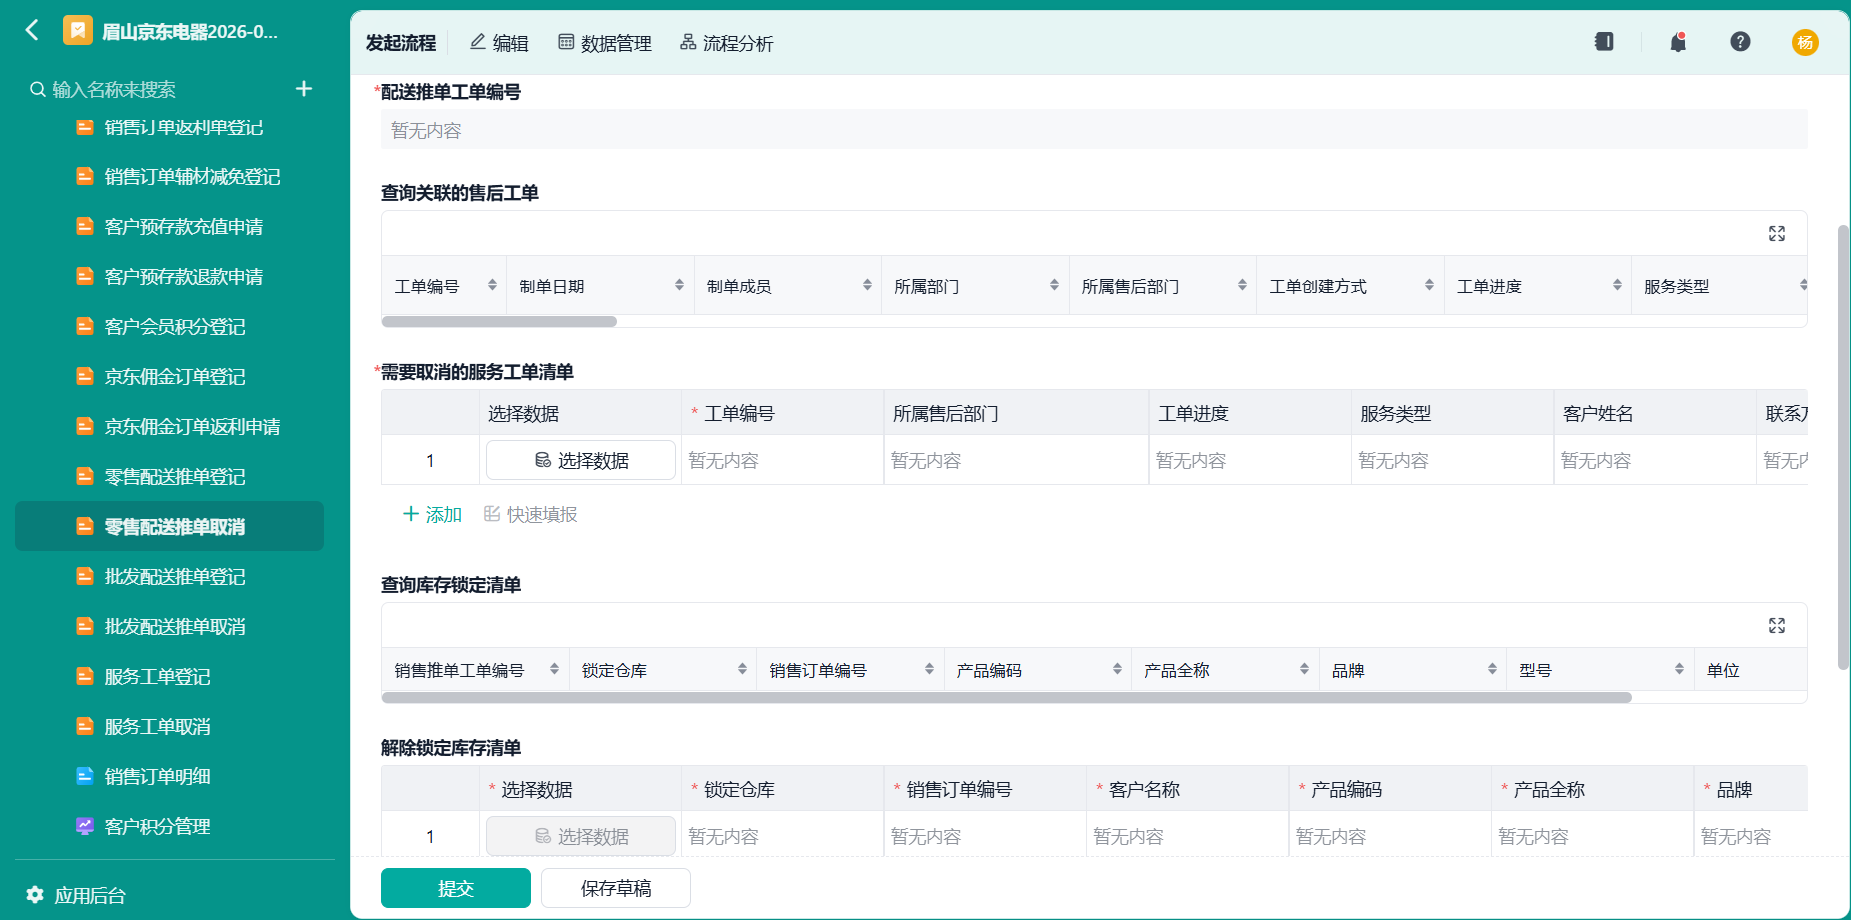Open the 编辑 tab
1851x920 pixels.
pyautogui.click(x=499, y=43)
